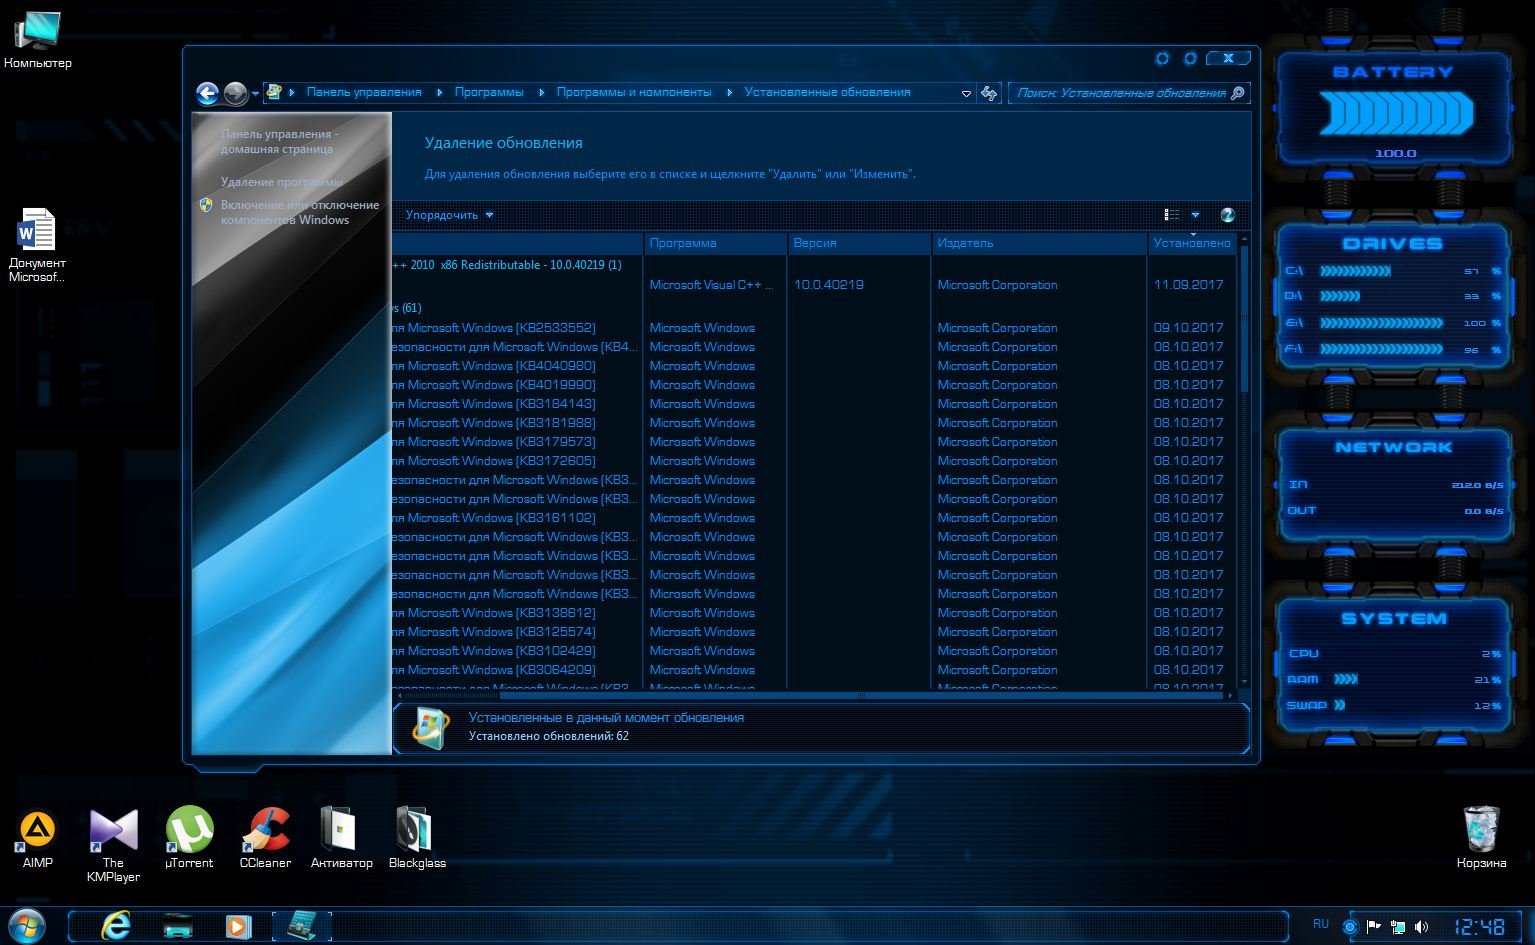This screenshot has height=945, width=1535.
Task: Select the KB4019990 update row
Action: (815, 385)
